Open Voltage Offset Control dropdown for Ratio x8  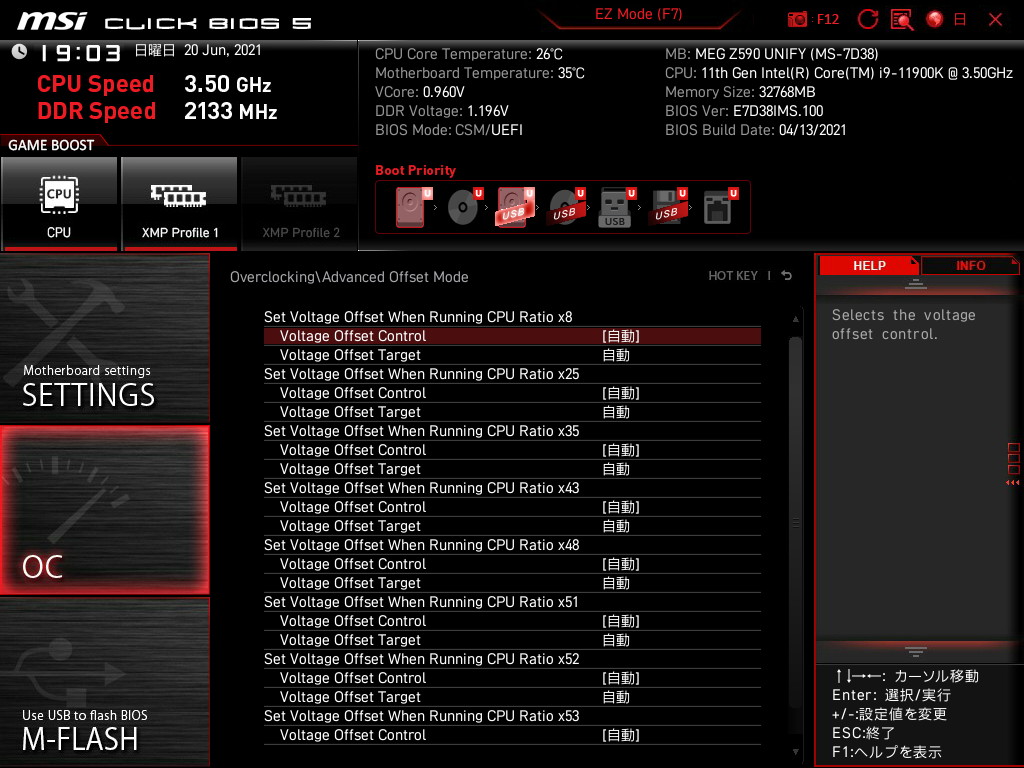coord(512,336)
